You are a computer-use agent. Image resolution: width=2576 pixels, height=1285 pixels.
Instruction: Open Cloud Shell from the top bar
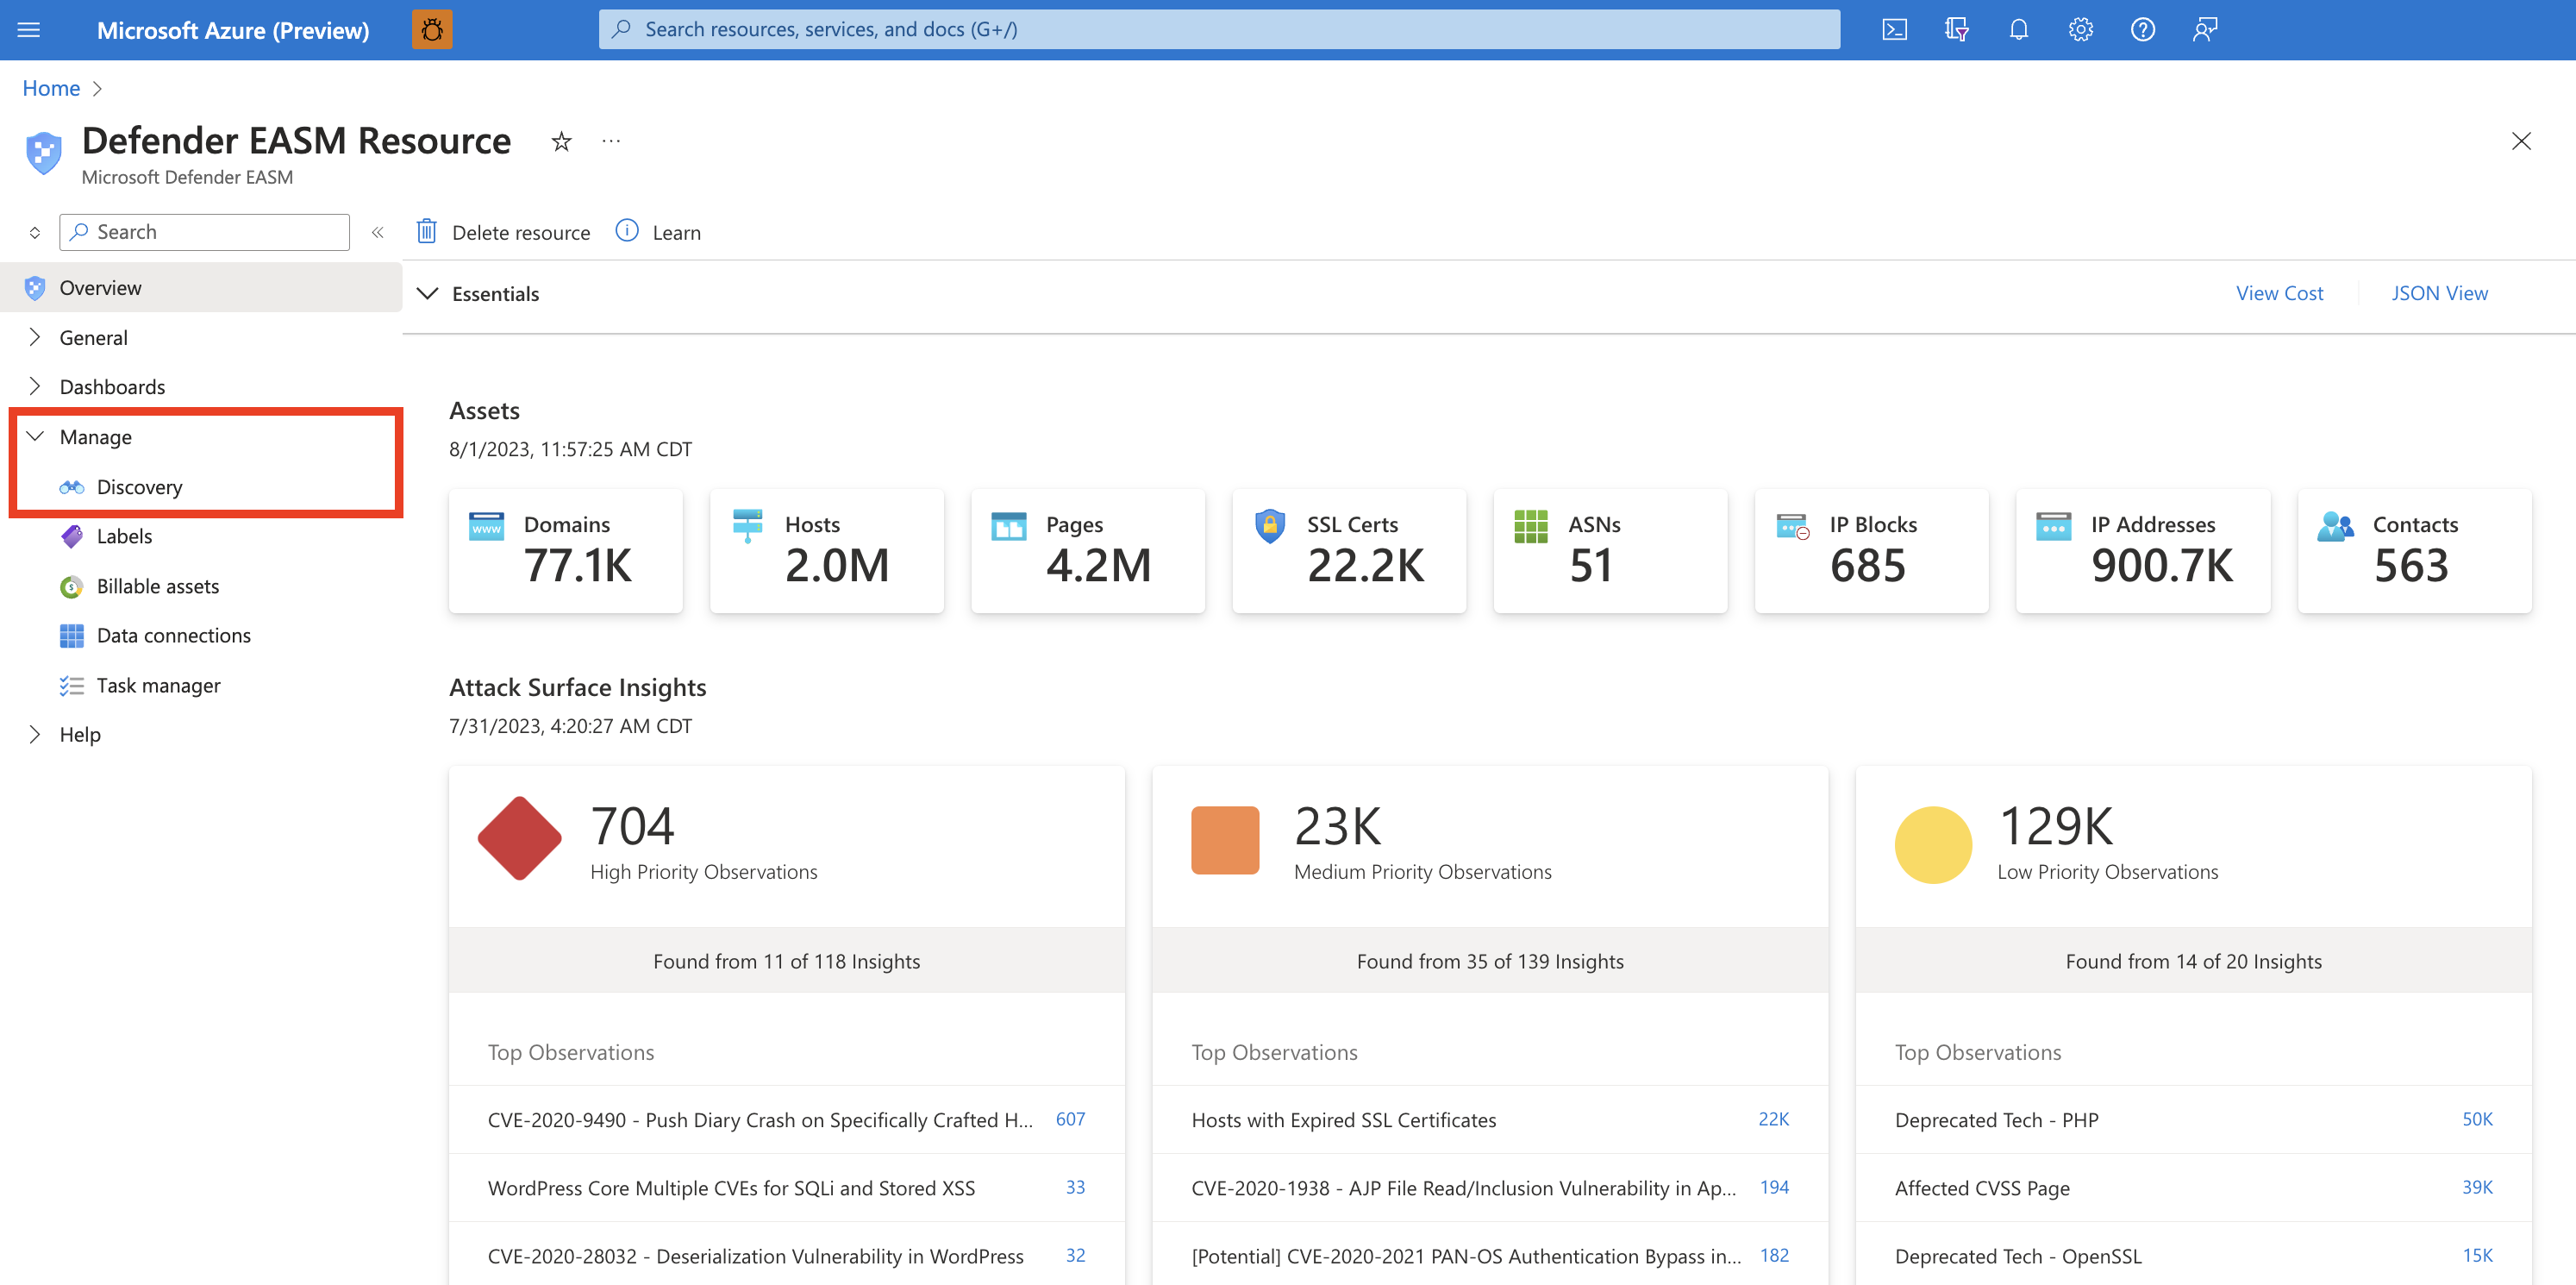(x=1893, y=29)
